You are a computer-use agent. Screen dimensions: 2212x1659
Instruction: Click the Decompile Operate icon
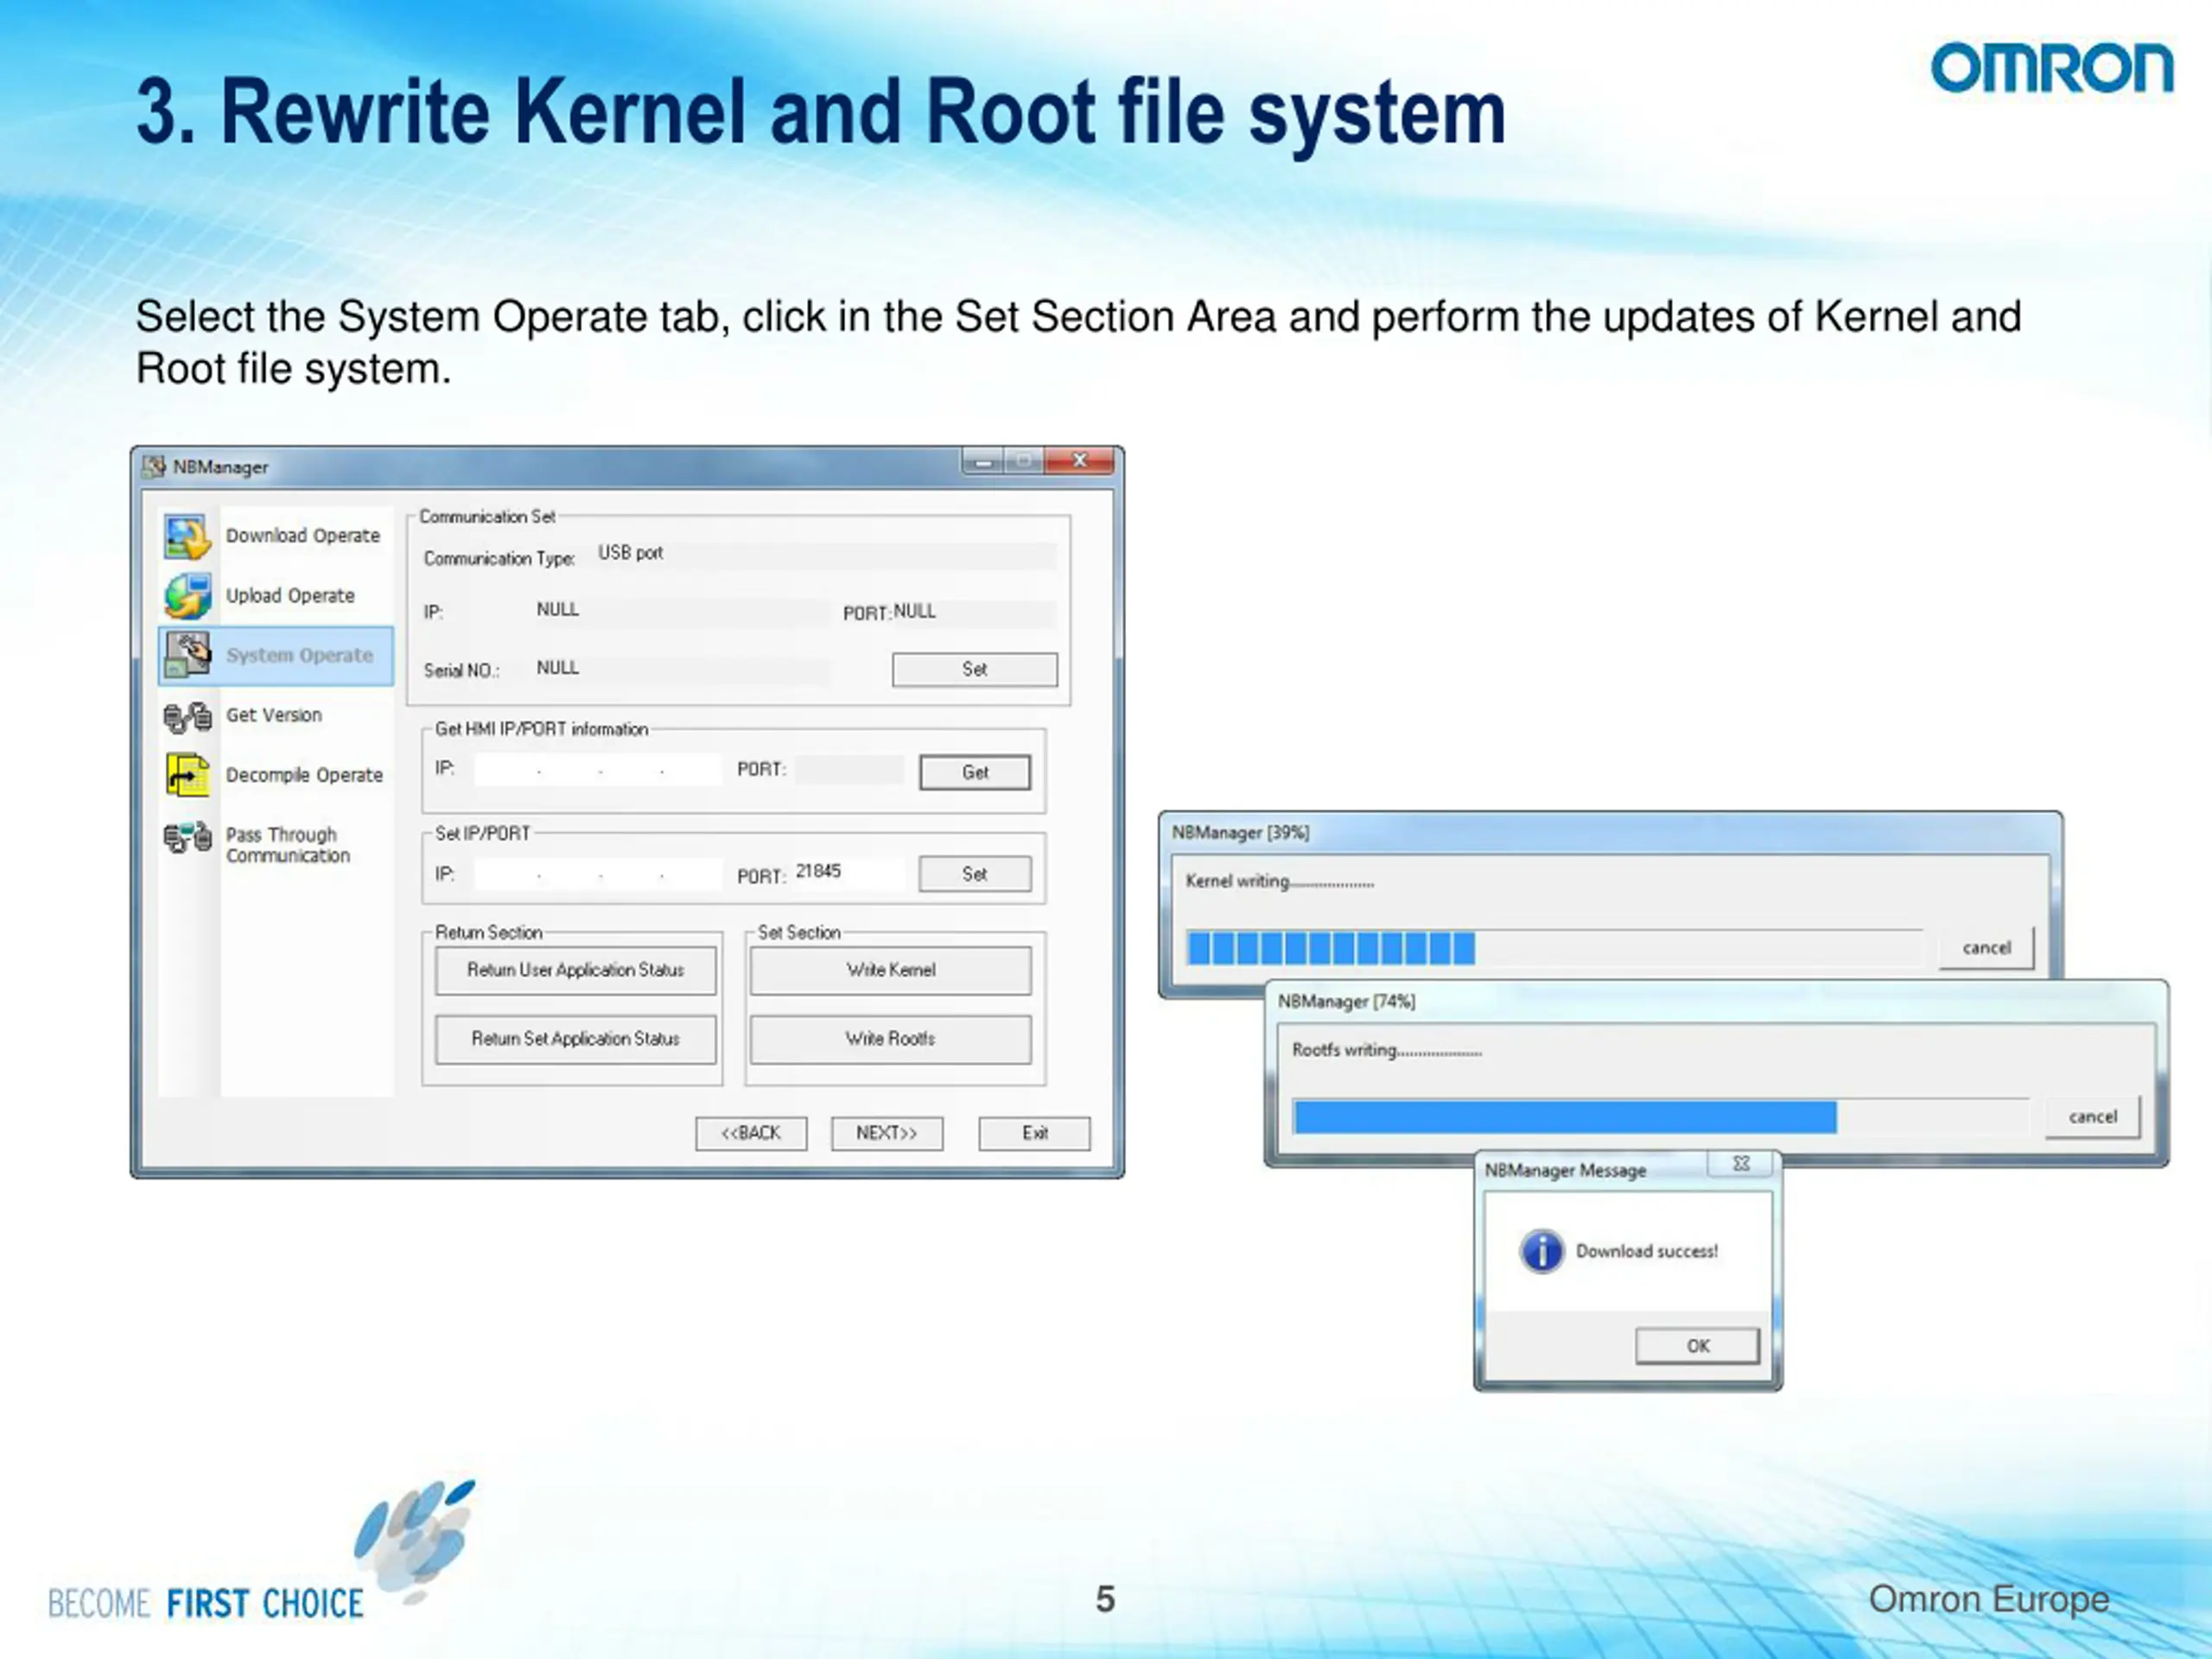pyautogui.click(x=187, y=775)
